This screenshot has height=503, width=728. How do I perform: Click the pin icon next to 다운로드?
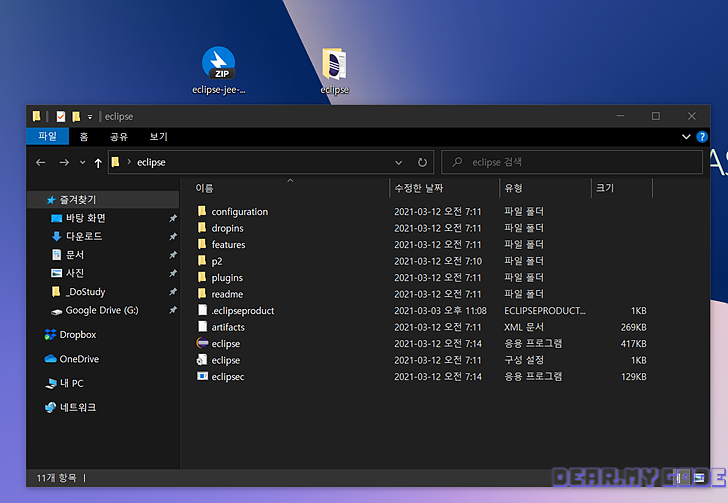click(173, 236)
